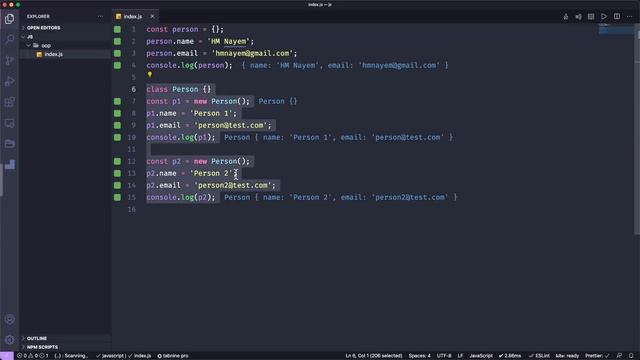The height and width of the screenshot is (360, 640).
Task: Open the Extensions view
Action: [x=9, y=102]
